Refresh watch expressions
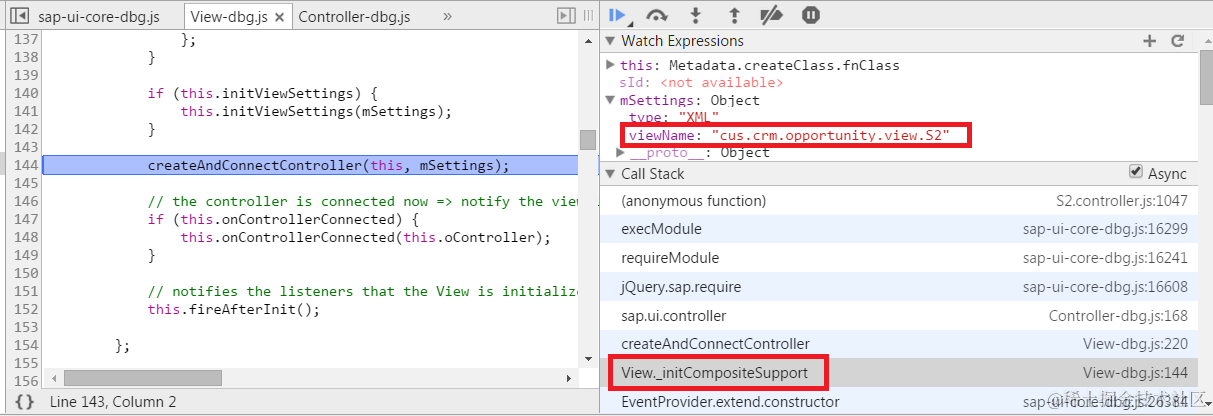This screenshot has height=416, width=1213. point(1178,41)
